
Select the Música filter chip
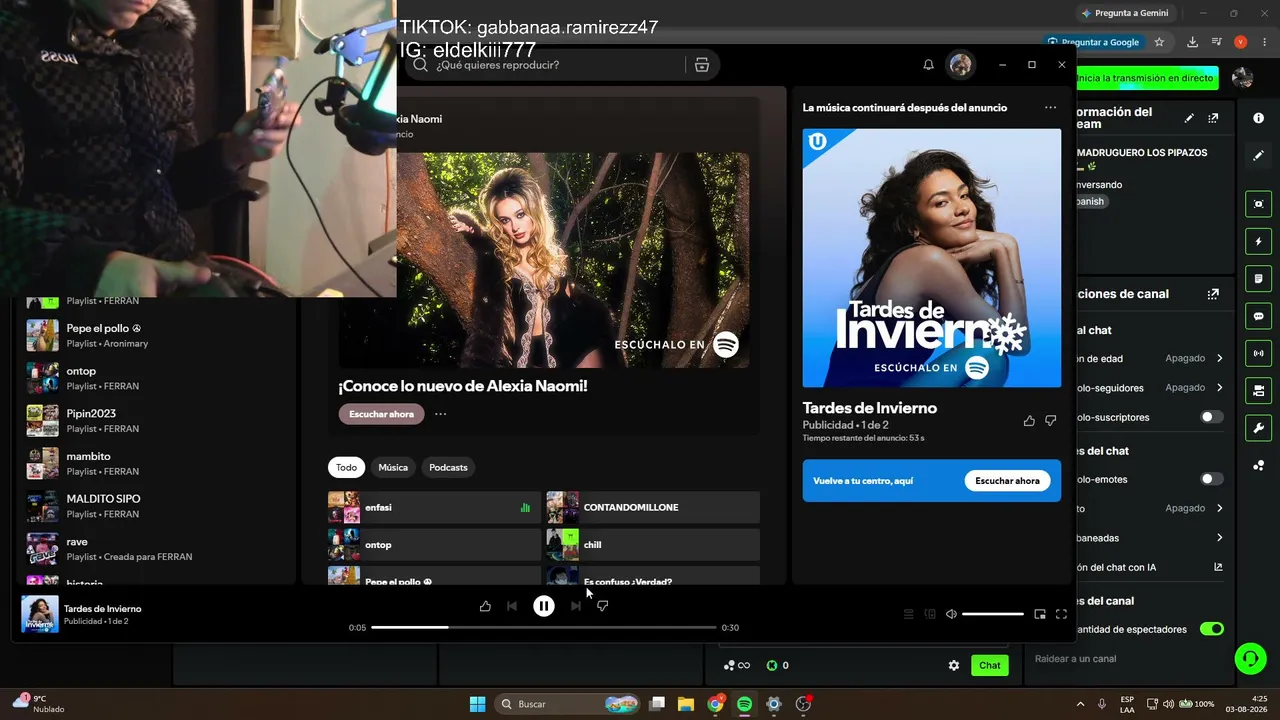click(393, 467)
